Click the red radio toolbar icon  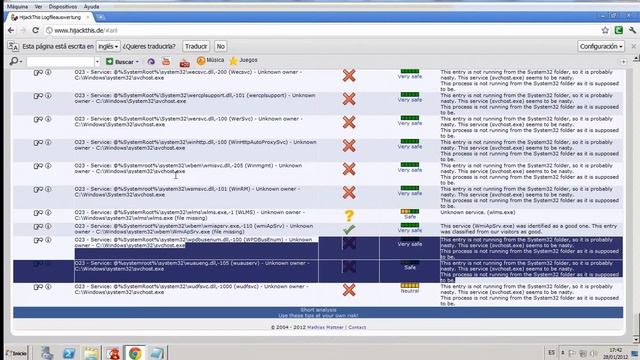coord(184,62)
